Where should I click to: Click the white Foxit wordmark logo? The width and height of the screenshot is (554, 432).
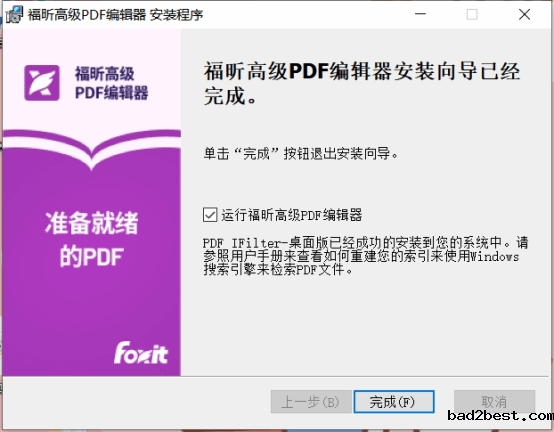141,353
